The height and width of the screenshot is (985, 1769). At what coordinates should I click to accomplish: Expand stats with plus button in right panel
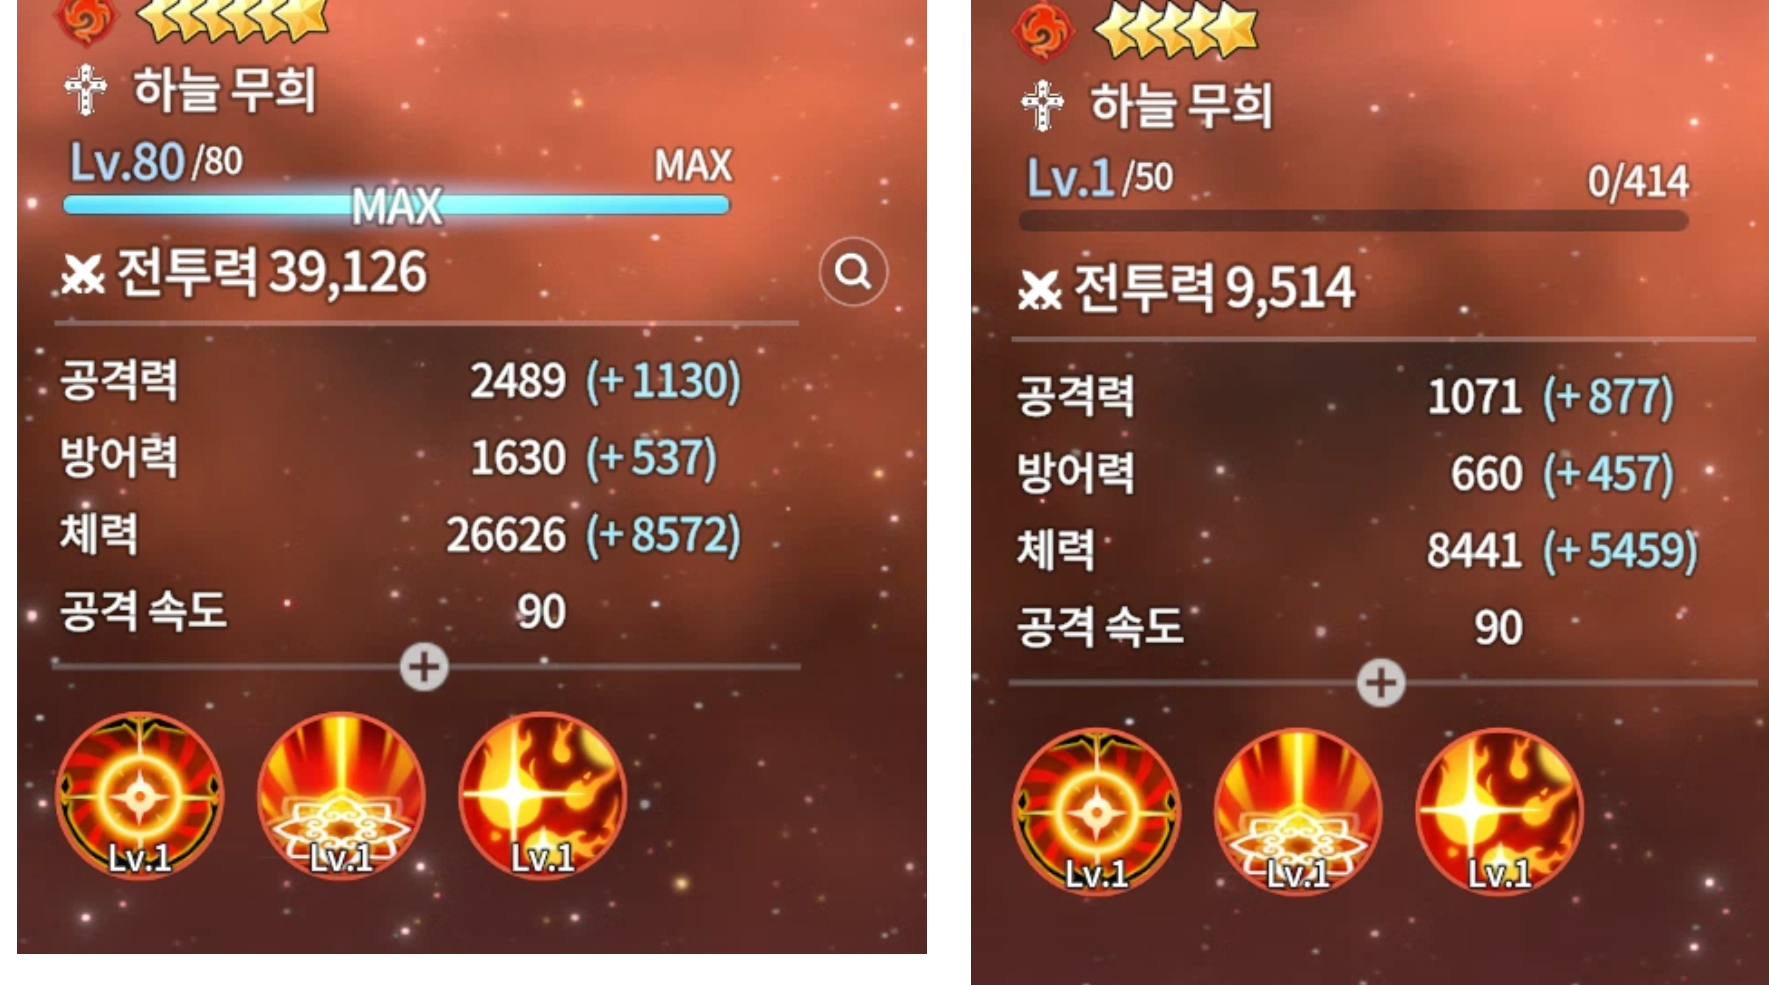click(1381, 683)
